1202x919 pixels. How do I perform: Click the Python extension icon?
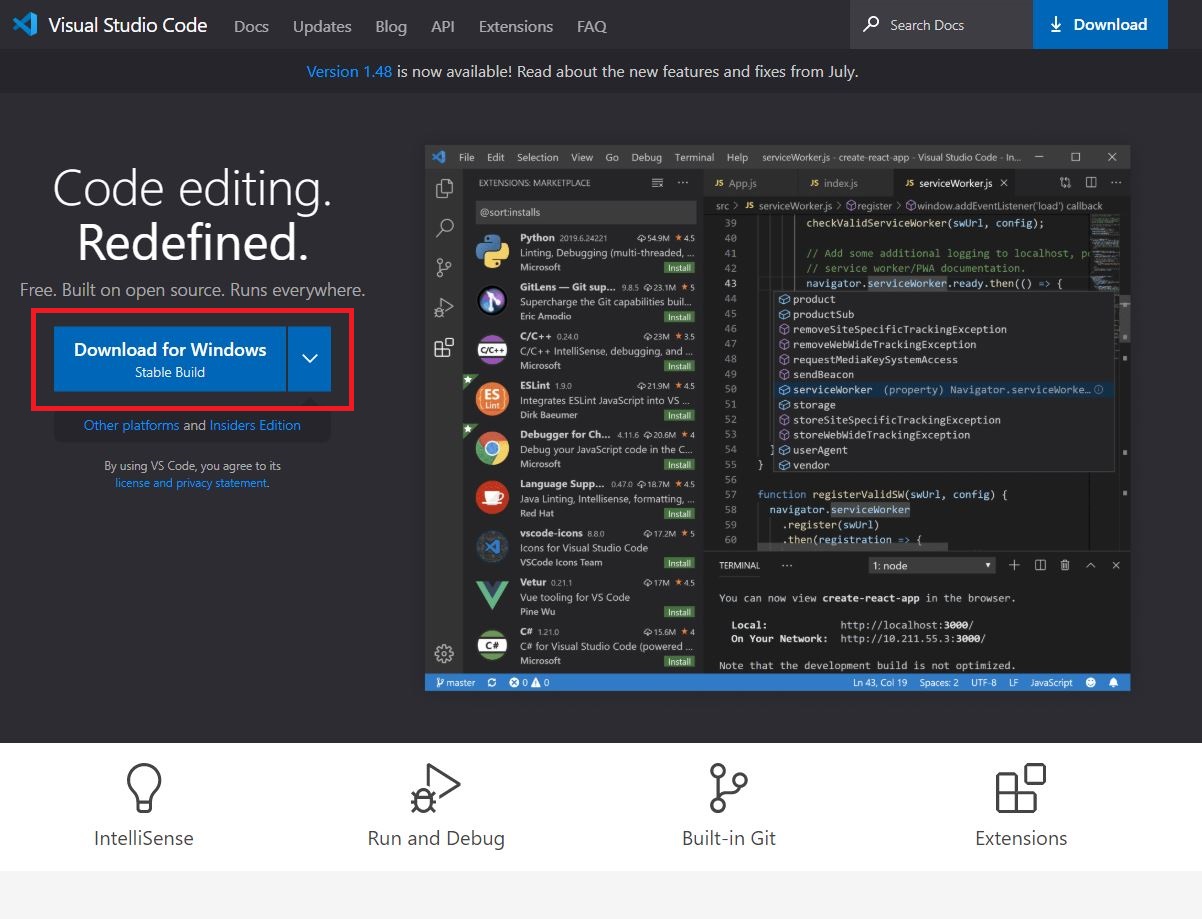pos(492,251)
